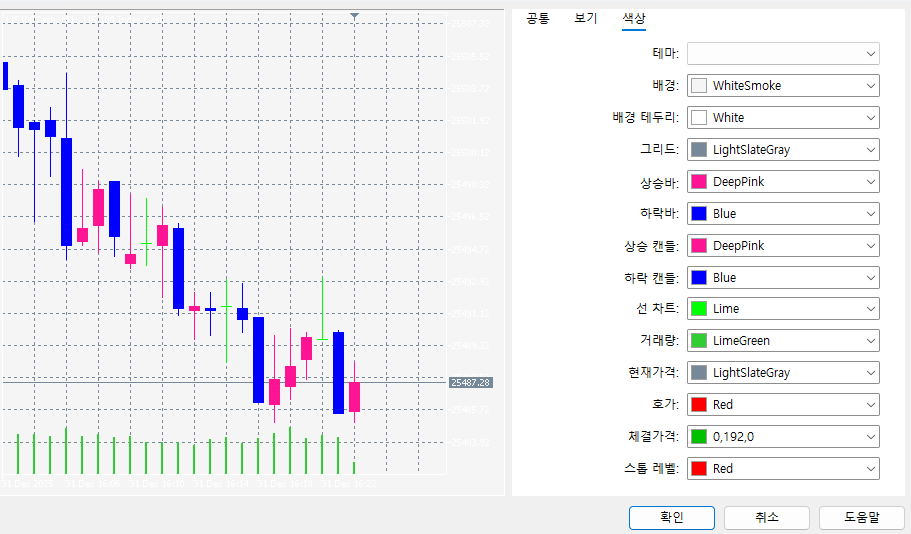Open the 배경 WhiteSmoke color dropdown
Viewport: 911px width, 534px height.
click(x=783, y=86)
